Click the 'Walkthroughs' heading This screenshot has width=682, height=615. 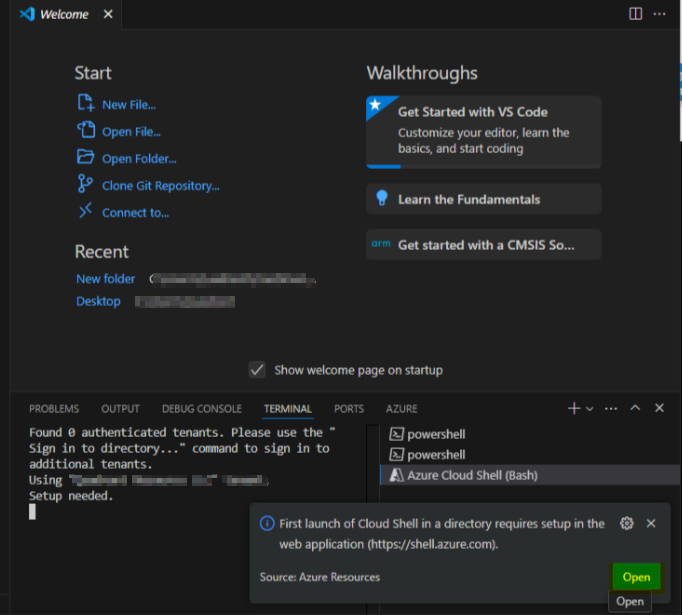tap(422, 73)
